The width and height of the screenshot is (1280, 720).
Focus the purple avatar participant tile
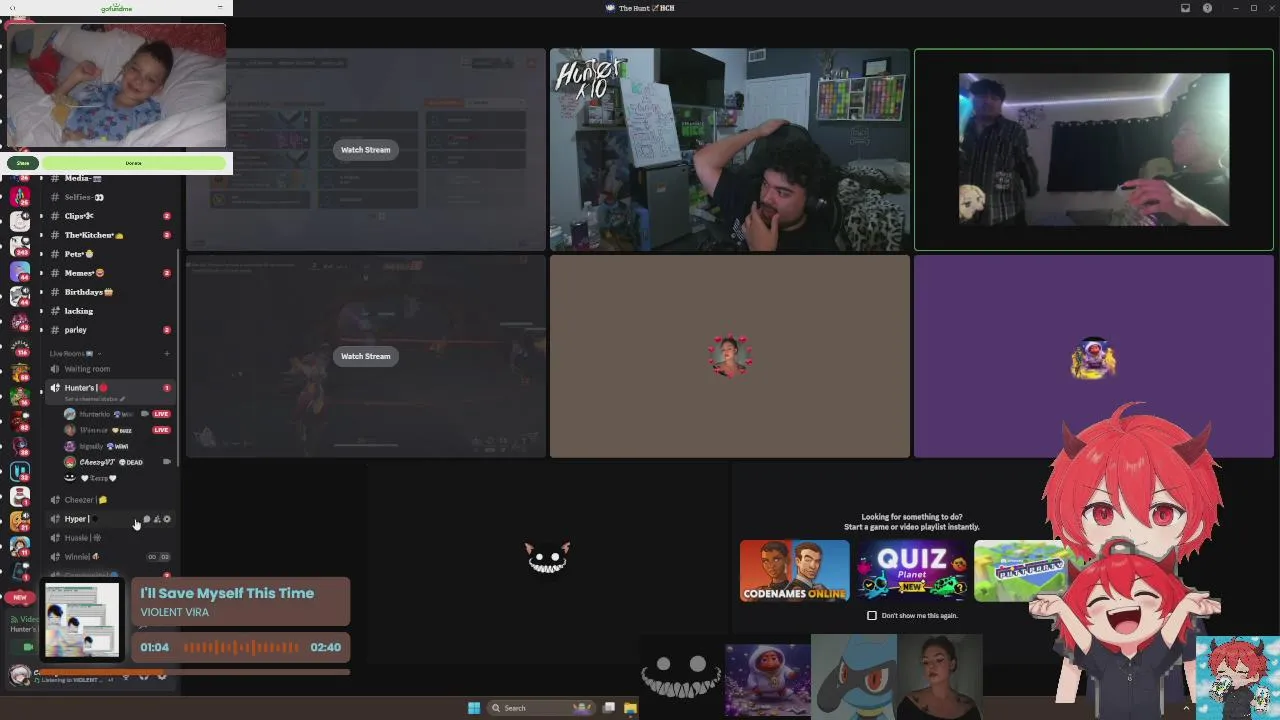[1094, 356]
